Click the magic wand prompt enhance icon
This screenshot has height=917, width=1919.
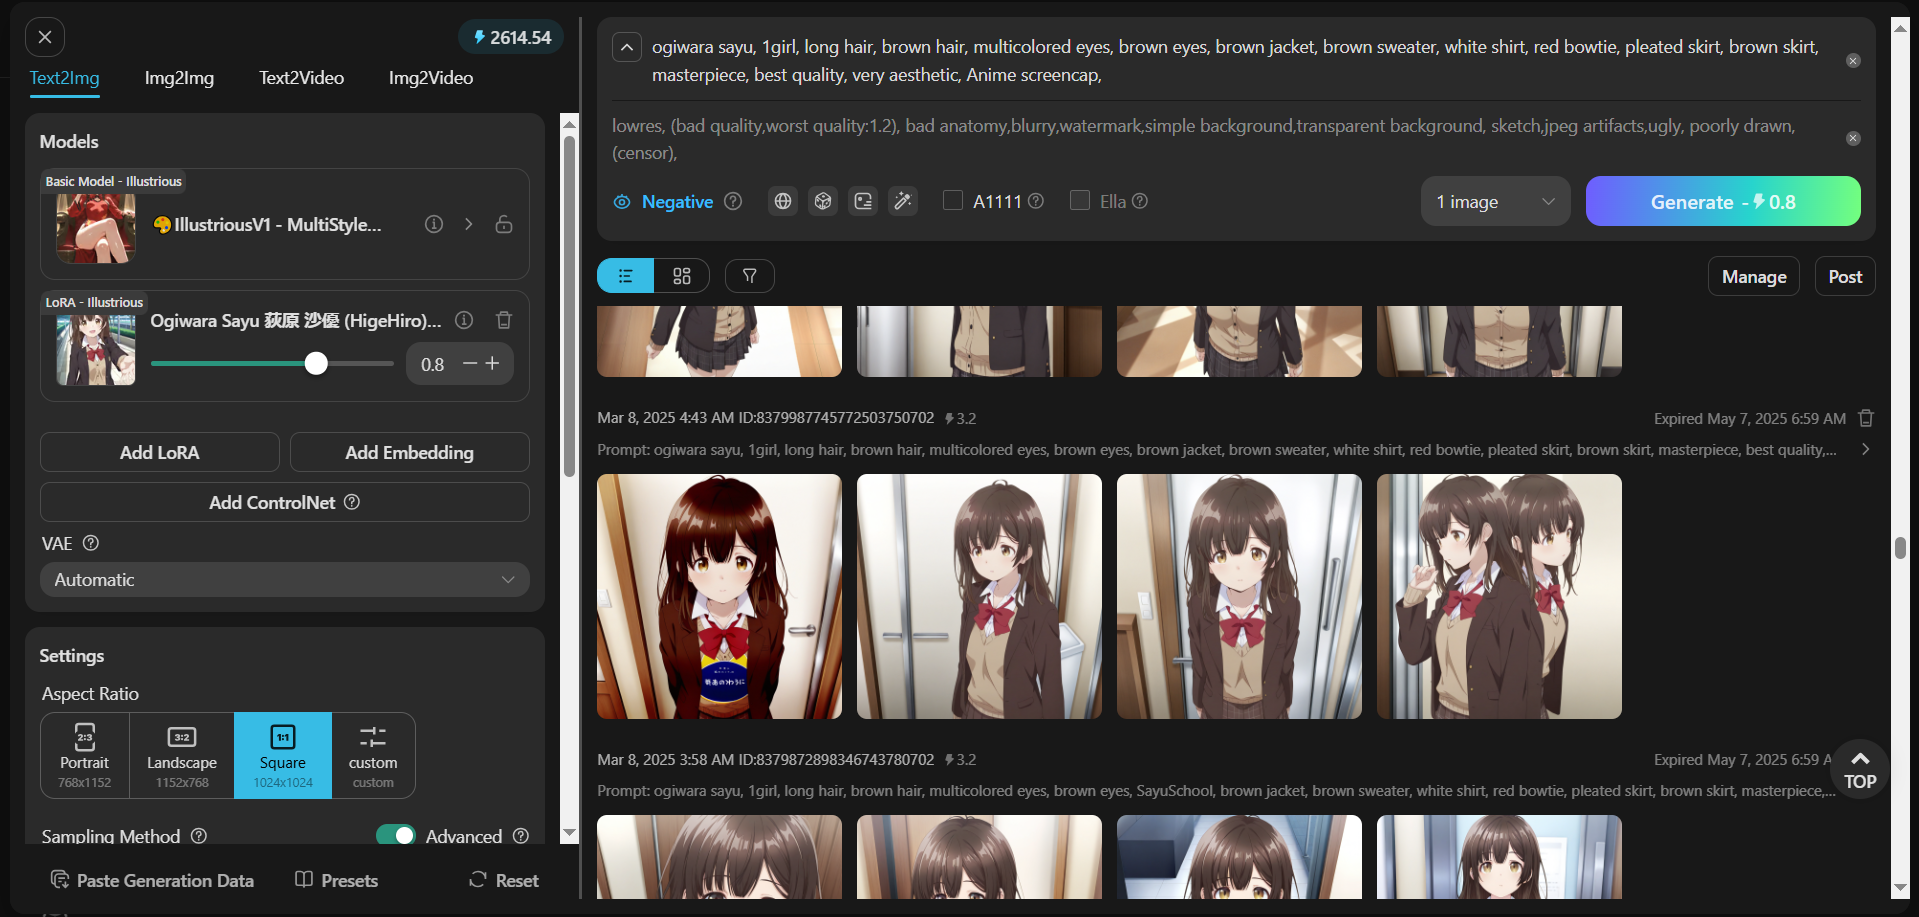[903, 201]
